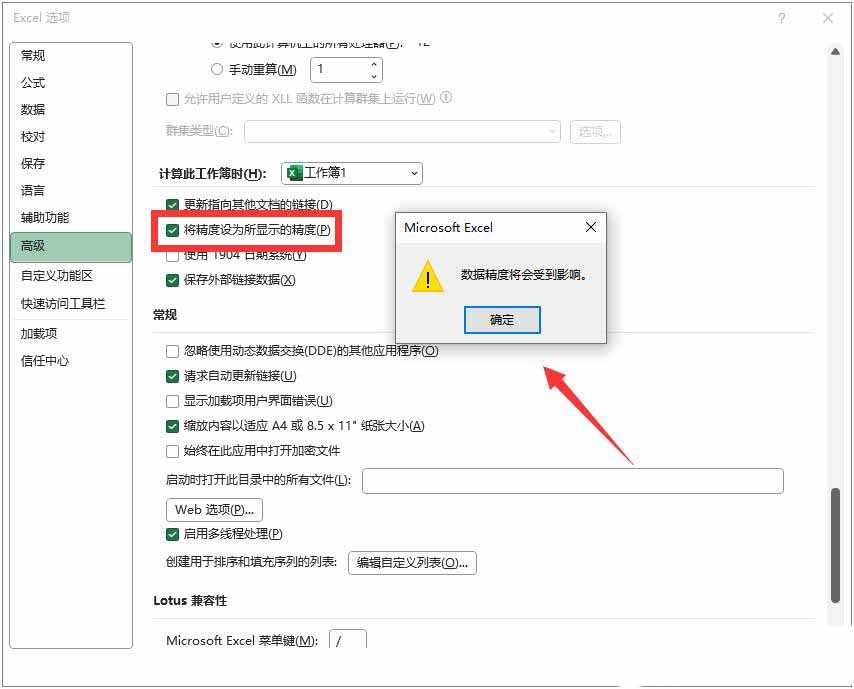Open the 群集类型 dropdown
The image size is (854, 689).
click(402, 131)
